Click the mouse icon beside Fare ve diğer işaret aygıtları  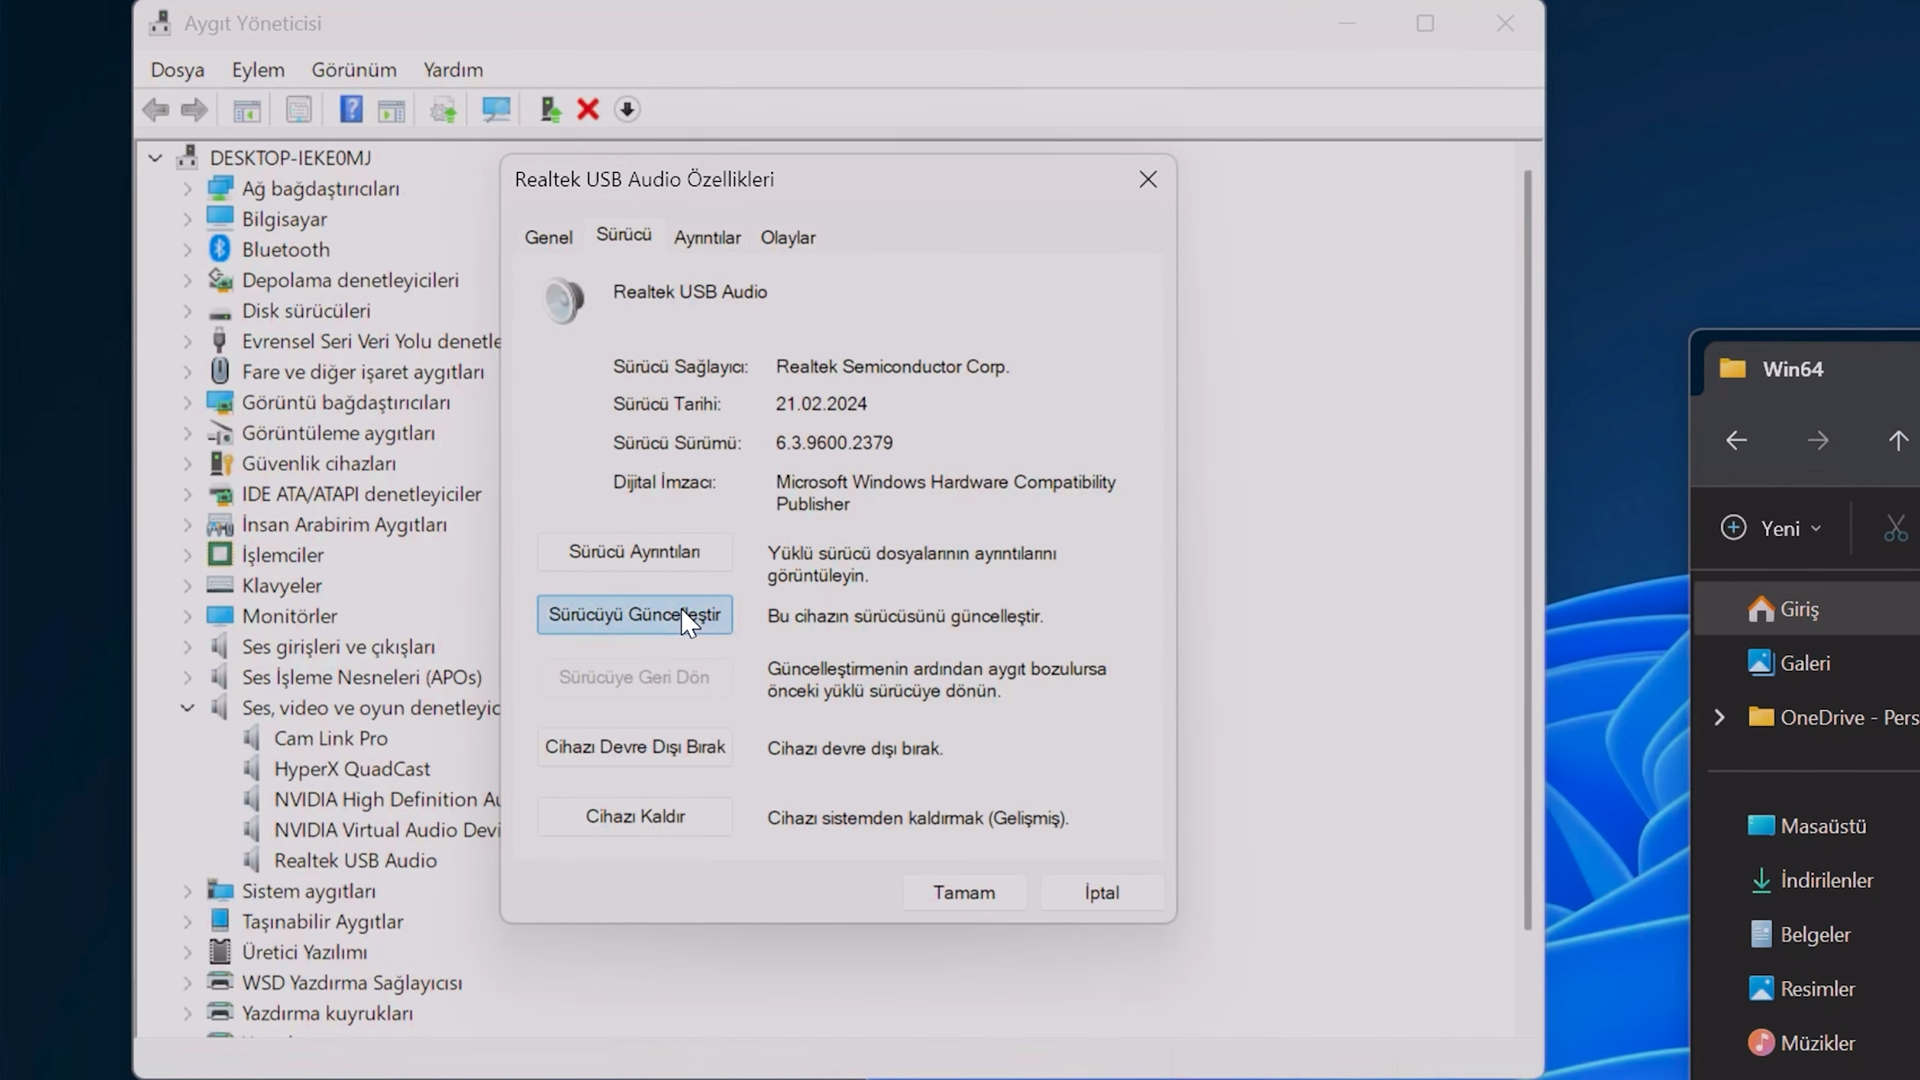220,371
